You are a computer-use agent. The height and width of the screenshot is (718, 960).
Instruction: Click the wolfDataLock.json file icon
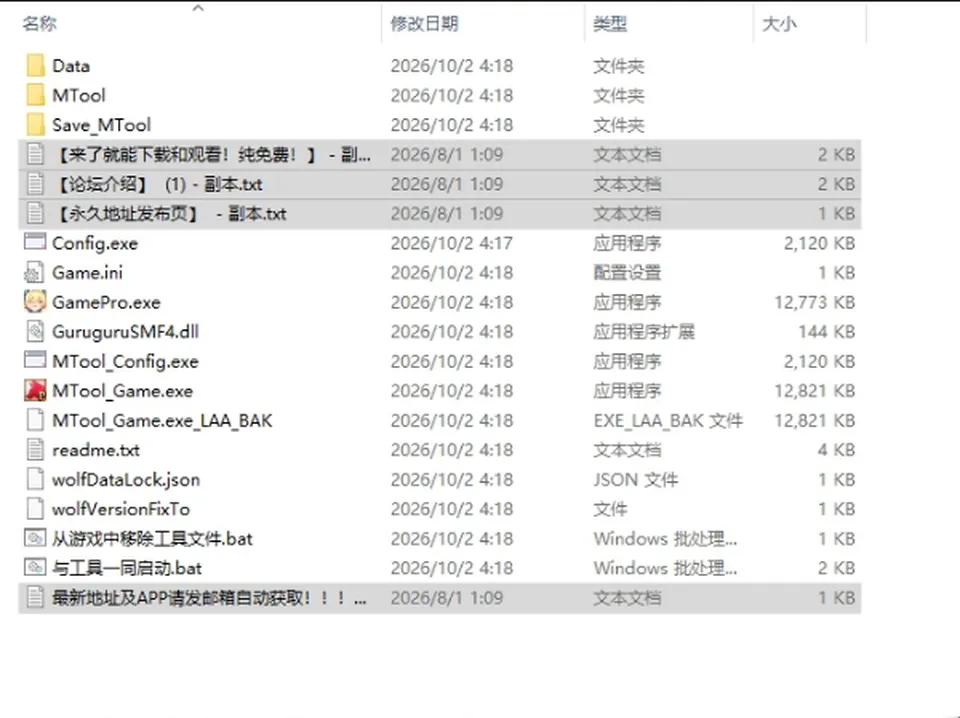tap(35, 479)
